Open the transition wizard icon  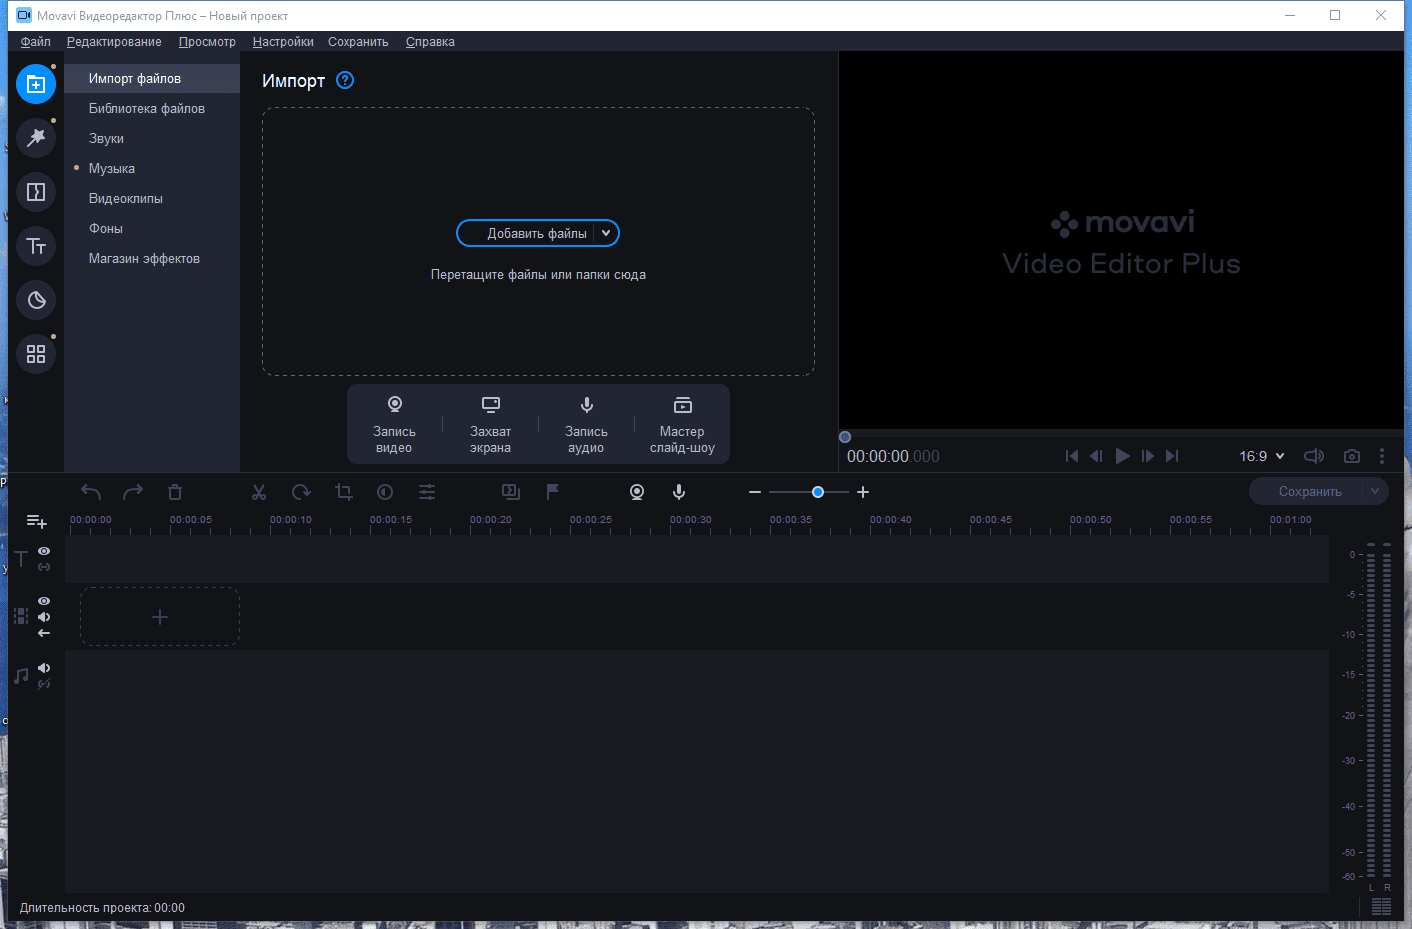point(511,492)
